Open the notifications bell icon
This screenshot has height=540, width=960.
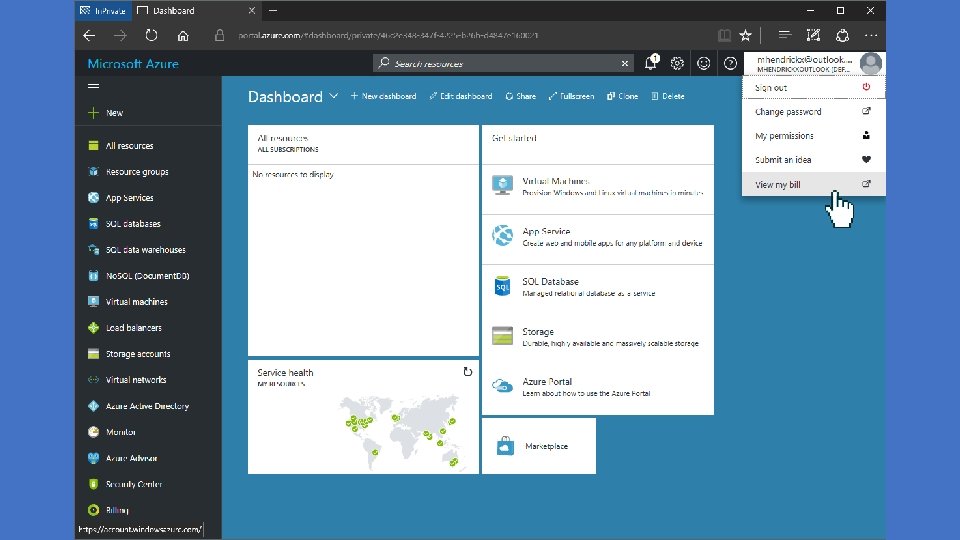[x=651, y=62]
